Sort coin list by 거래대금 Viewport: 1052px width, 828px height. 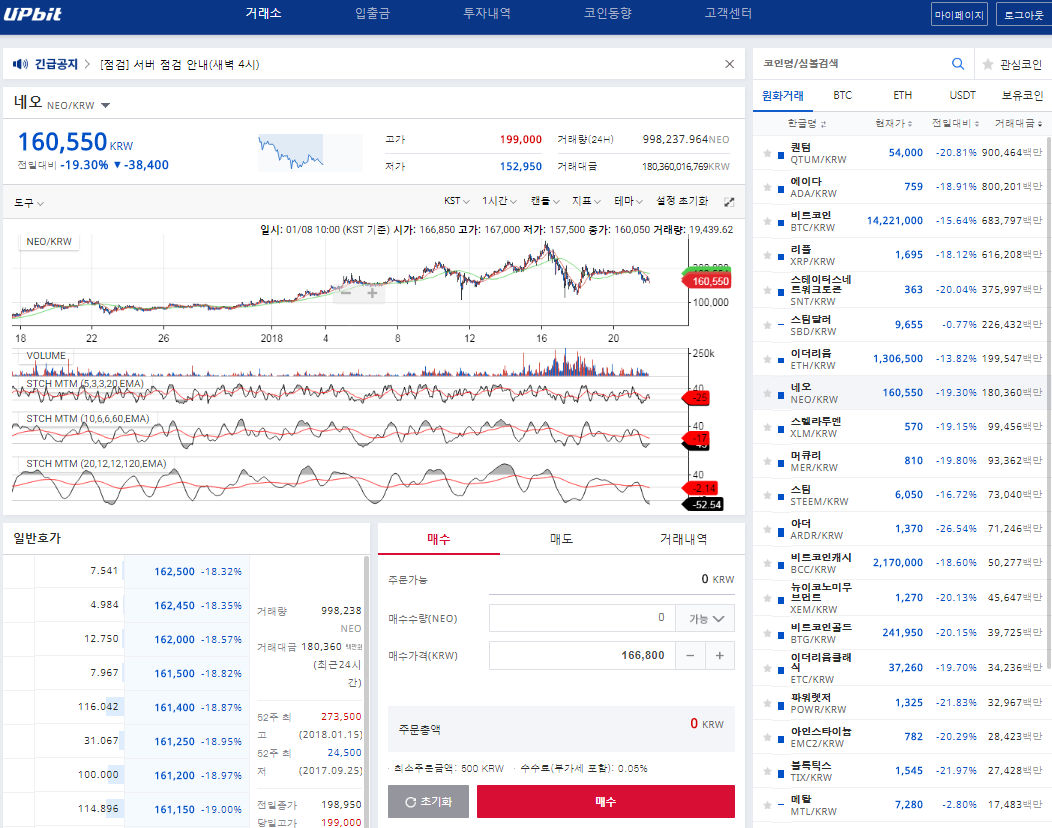(1018, 123)
